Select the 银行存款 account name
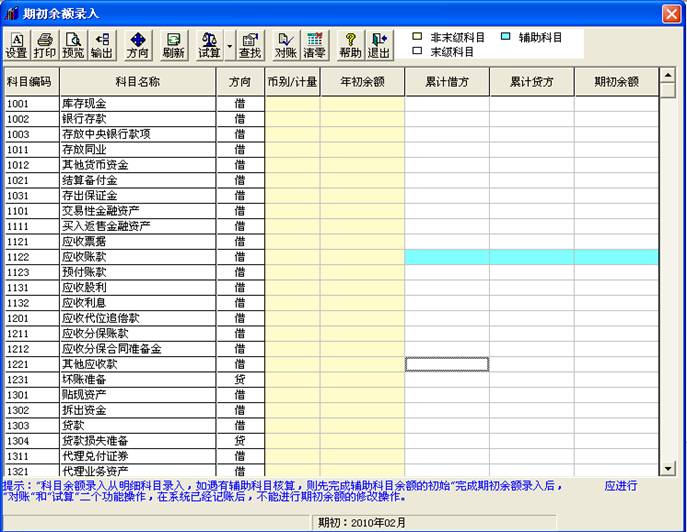Screen dimensions: 687x532 click(84, 119)
